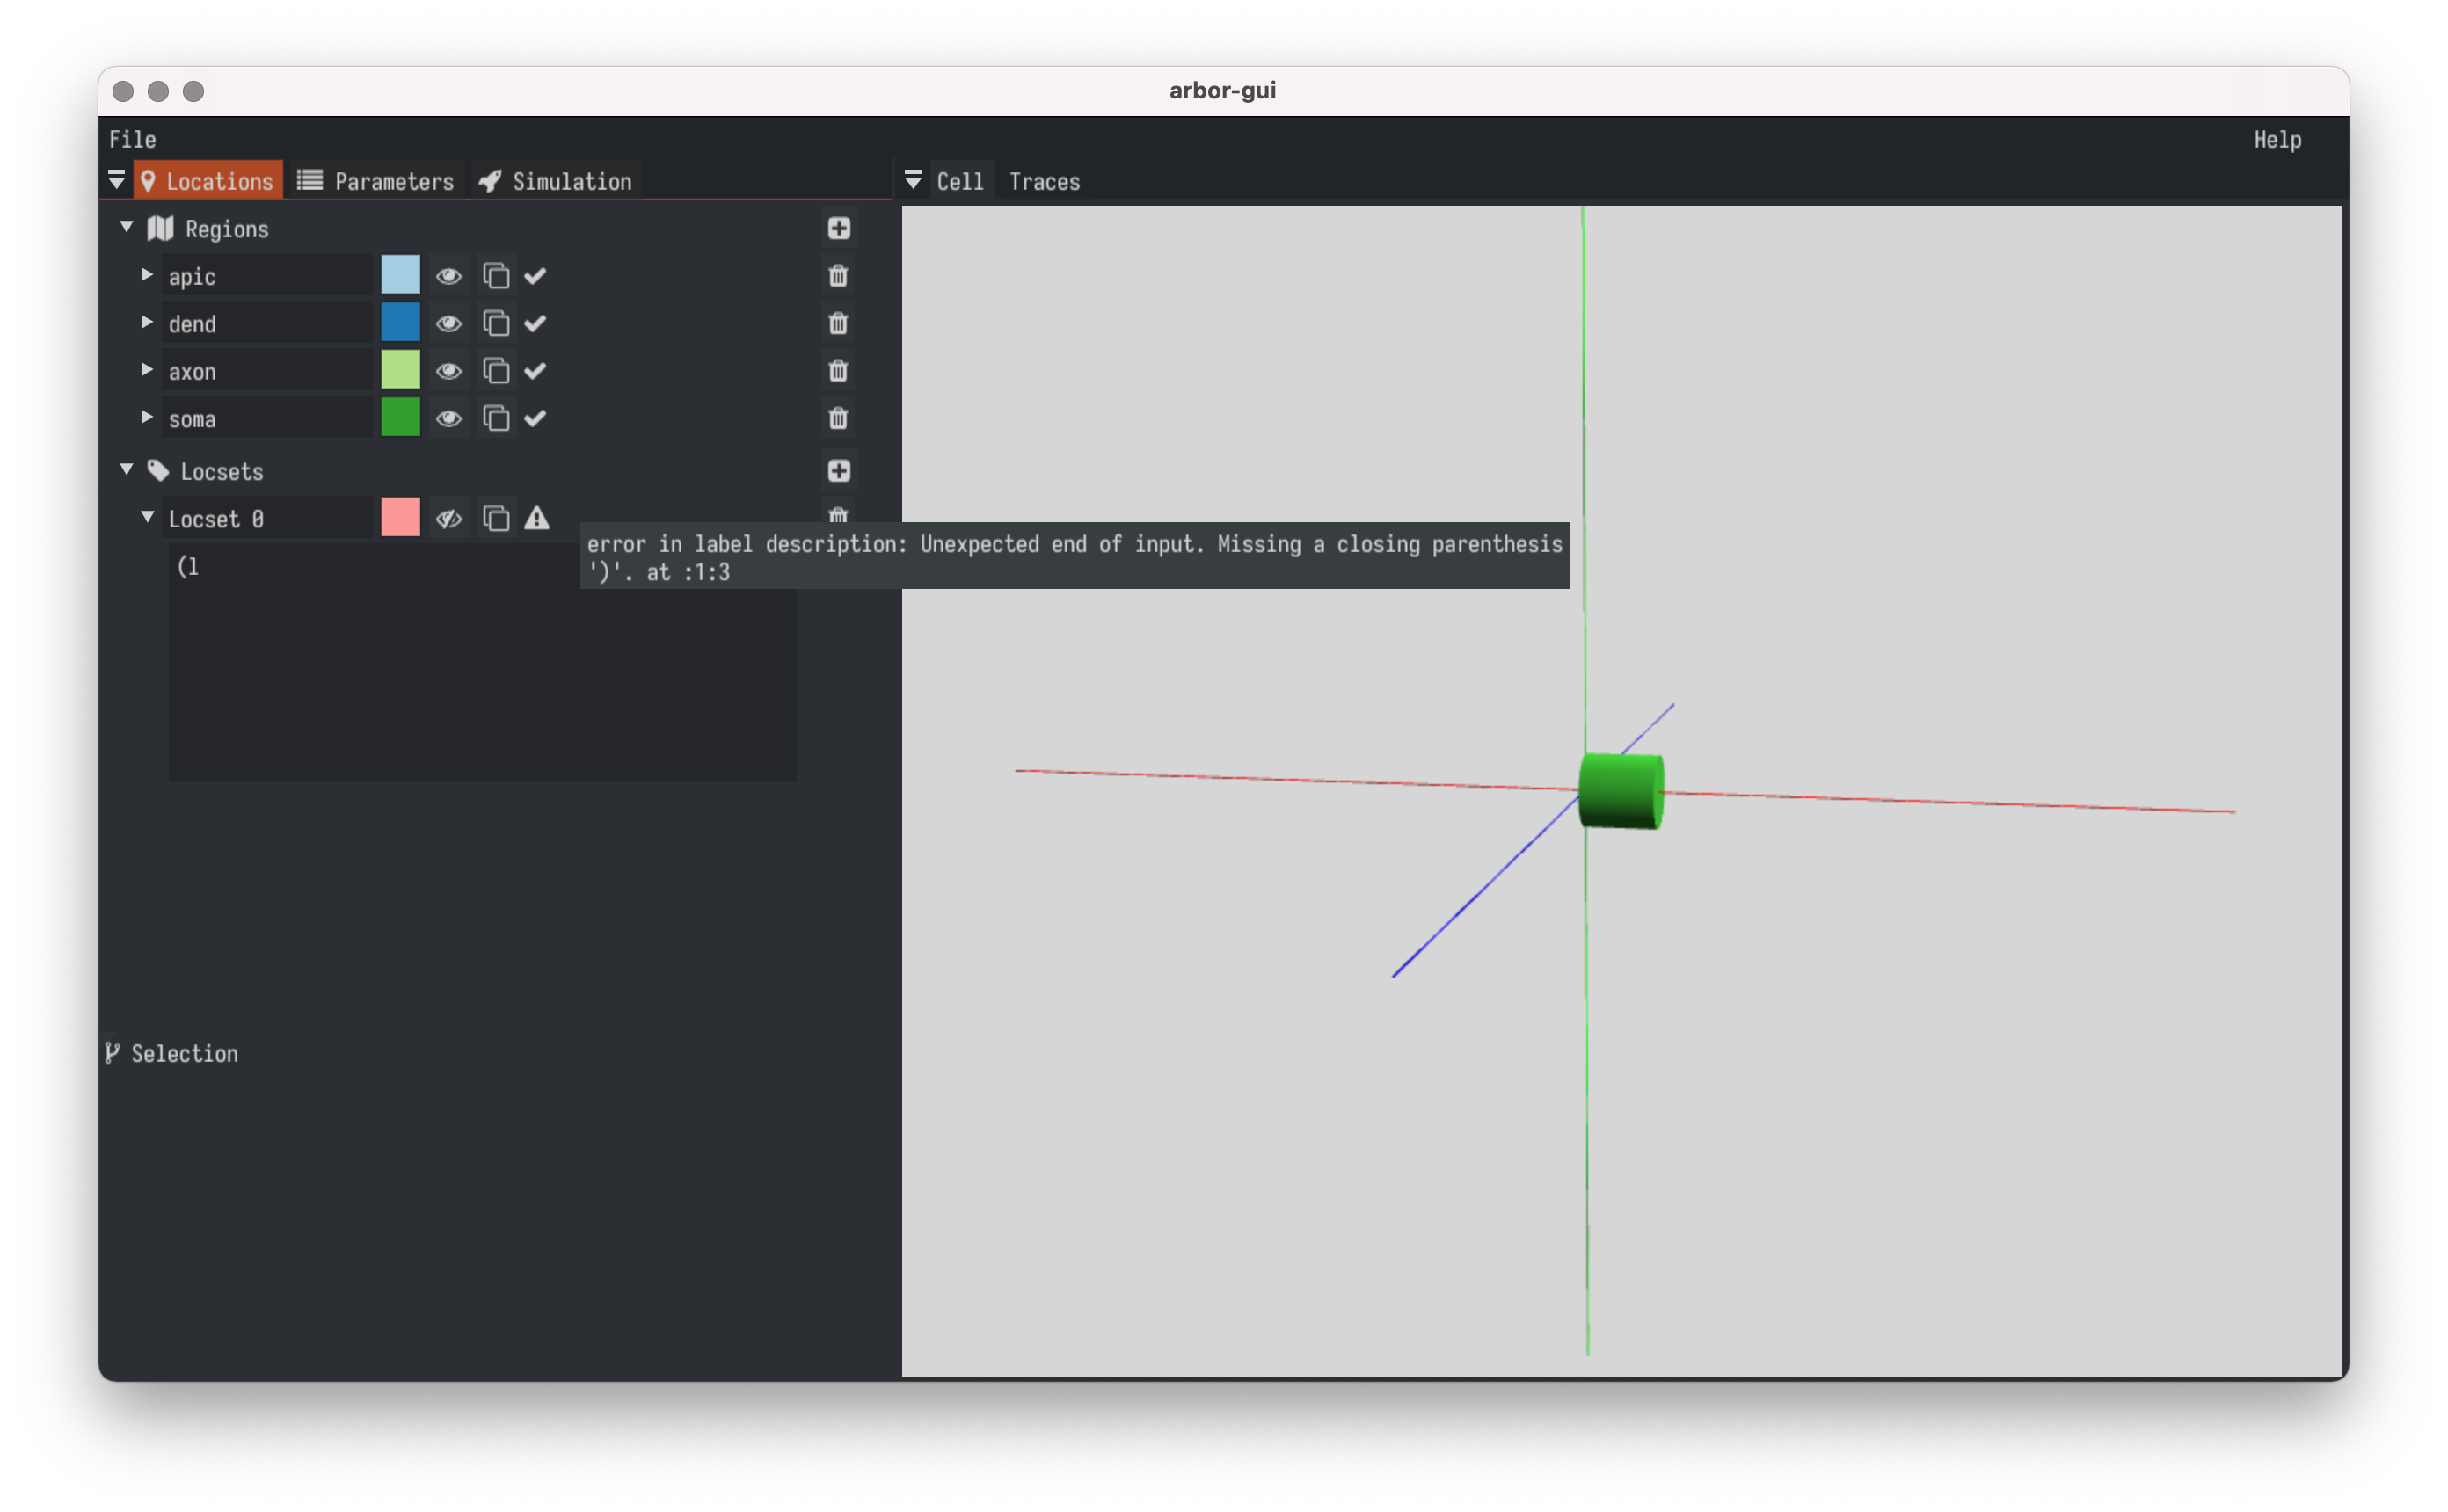
Task: Click the add Region icon
Action: click(x=840, y=227)
